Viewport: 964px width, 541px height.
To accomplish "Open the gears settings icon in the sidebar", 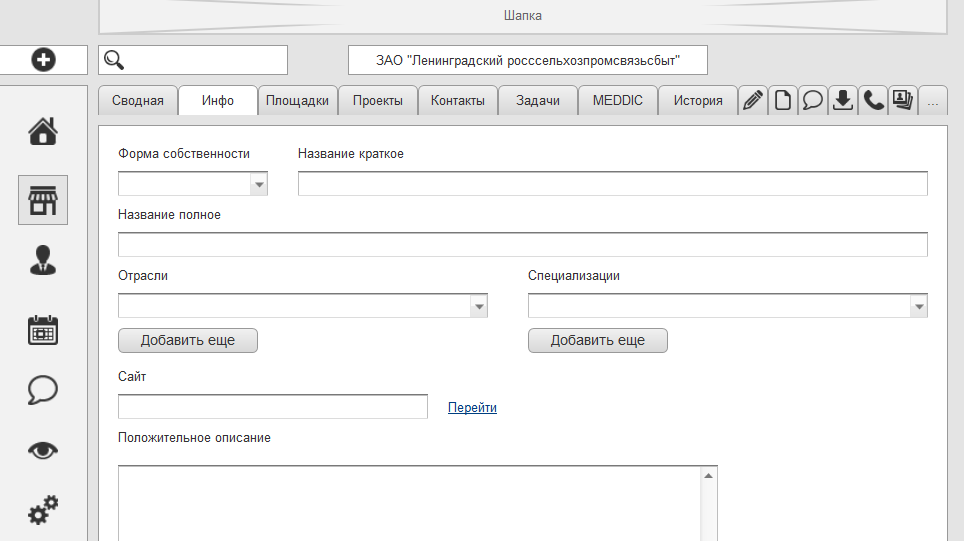I will [x=43, y=511].
